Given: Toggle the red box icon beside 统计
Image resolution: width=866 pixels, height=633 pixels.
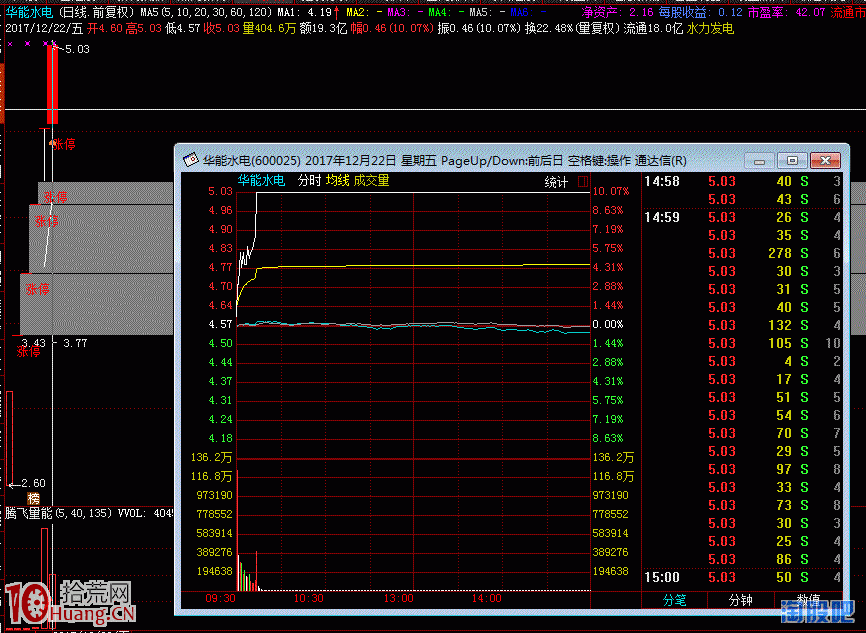Looking at the screenshot, I should tap(583, 181).
